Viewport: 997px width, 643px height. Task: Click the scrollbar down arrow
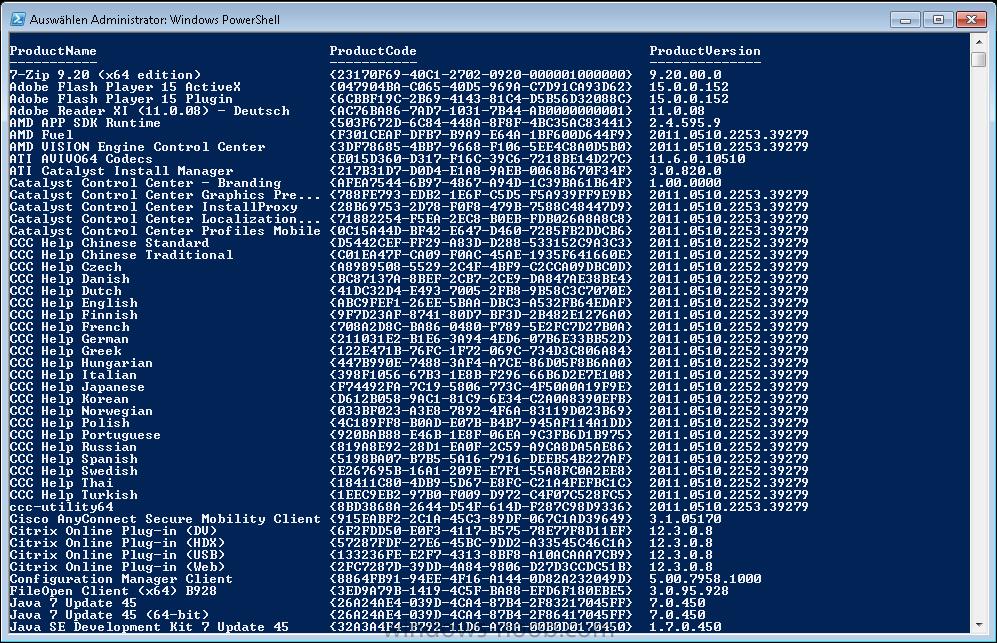click(x=979, y=625)
